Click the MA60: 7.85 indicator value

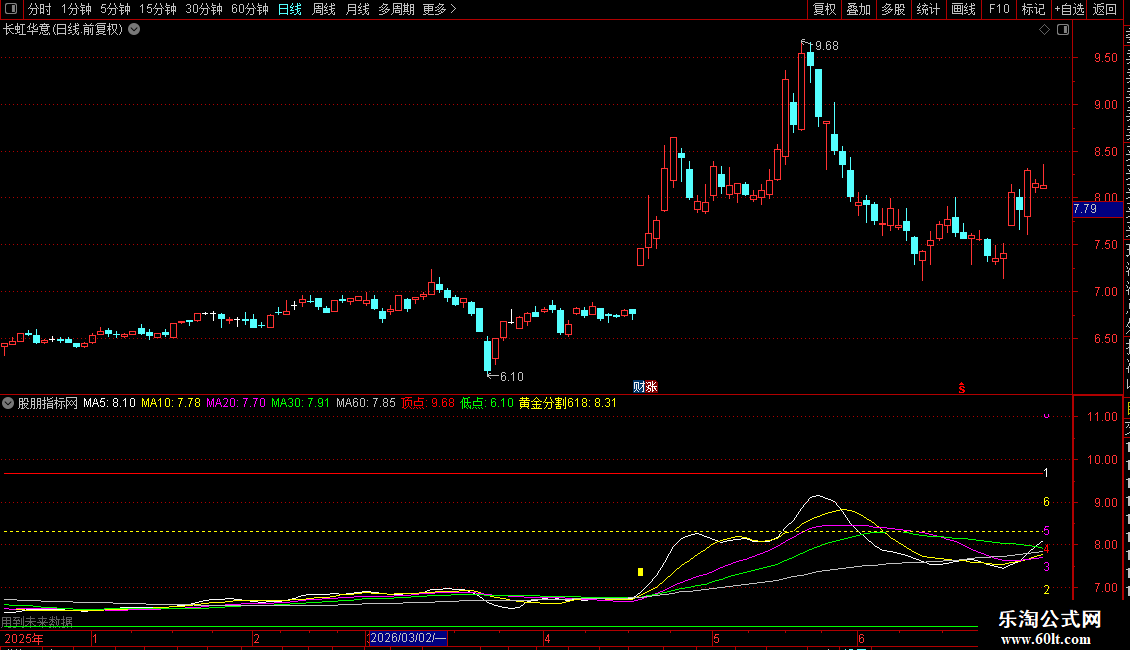[366, 403]
